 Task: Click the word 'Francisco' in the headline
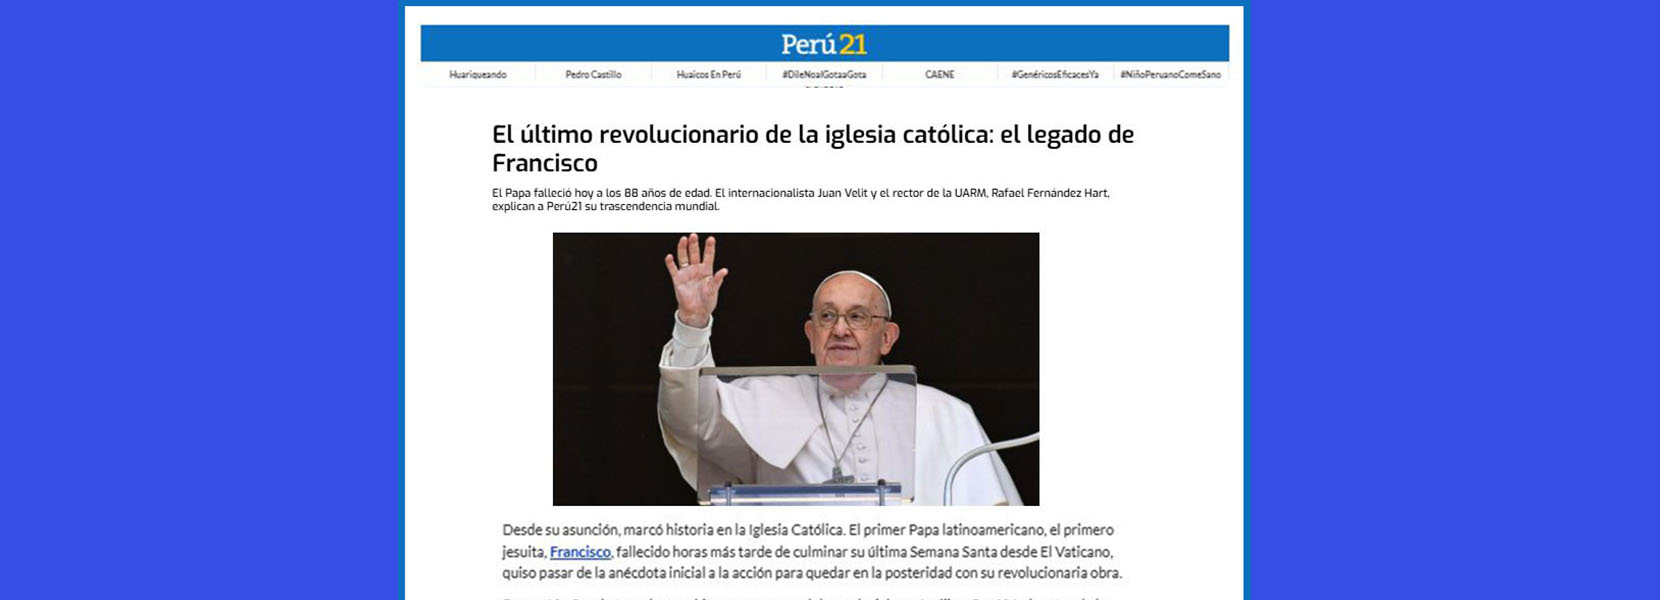tap(545, 163)
